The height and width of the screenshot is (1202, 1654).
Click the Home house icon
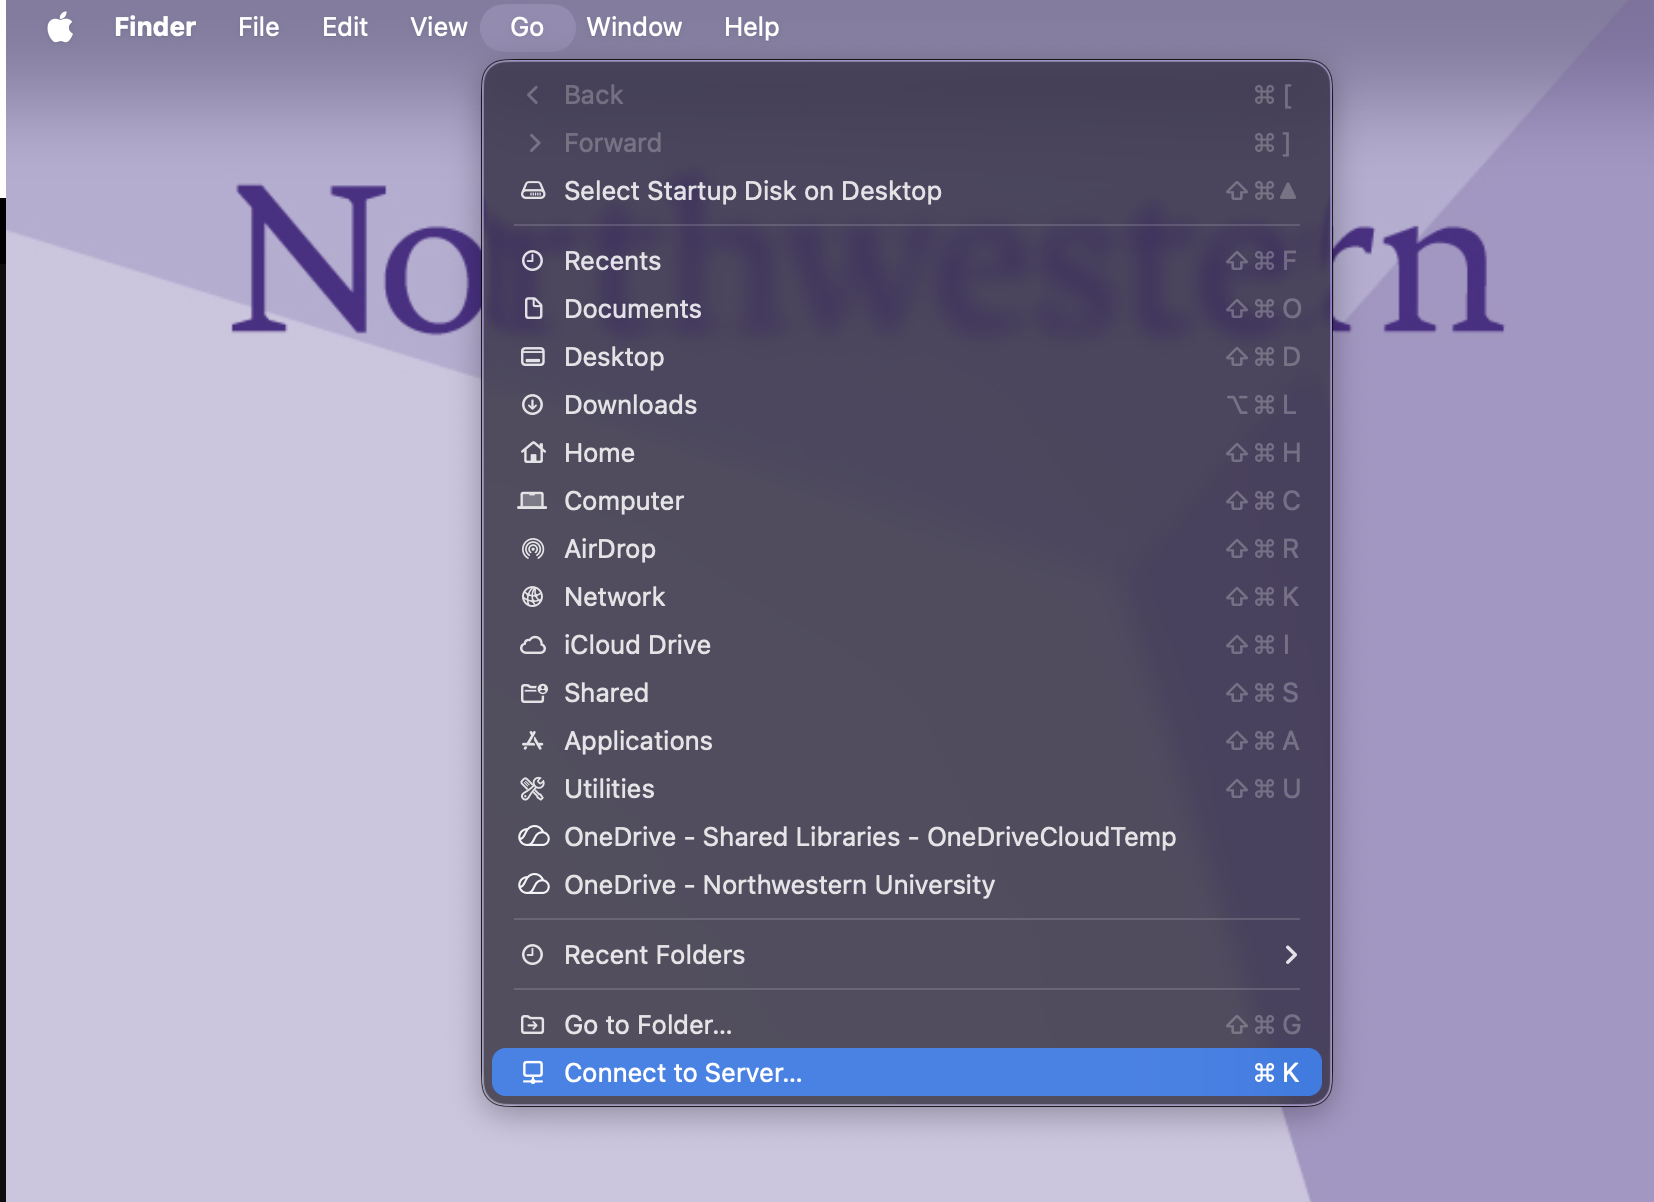point(533,453)
